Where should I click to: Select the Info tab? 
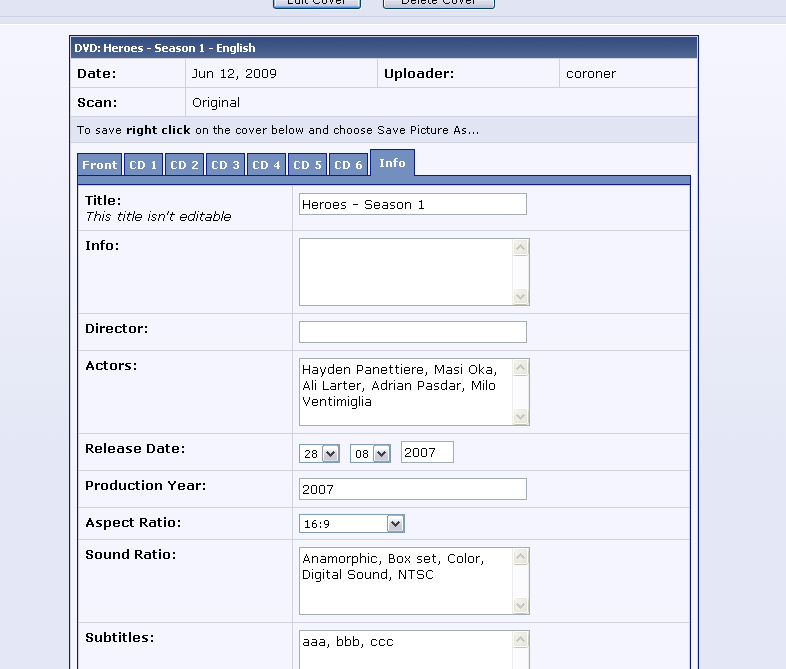coord(392,163)
